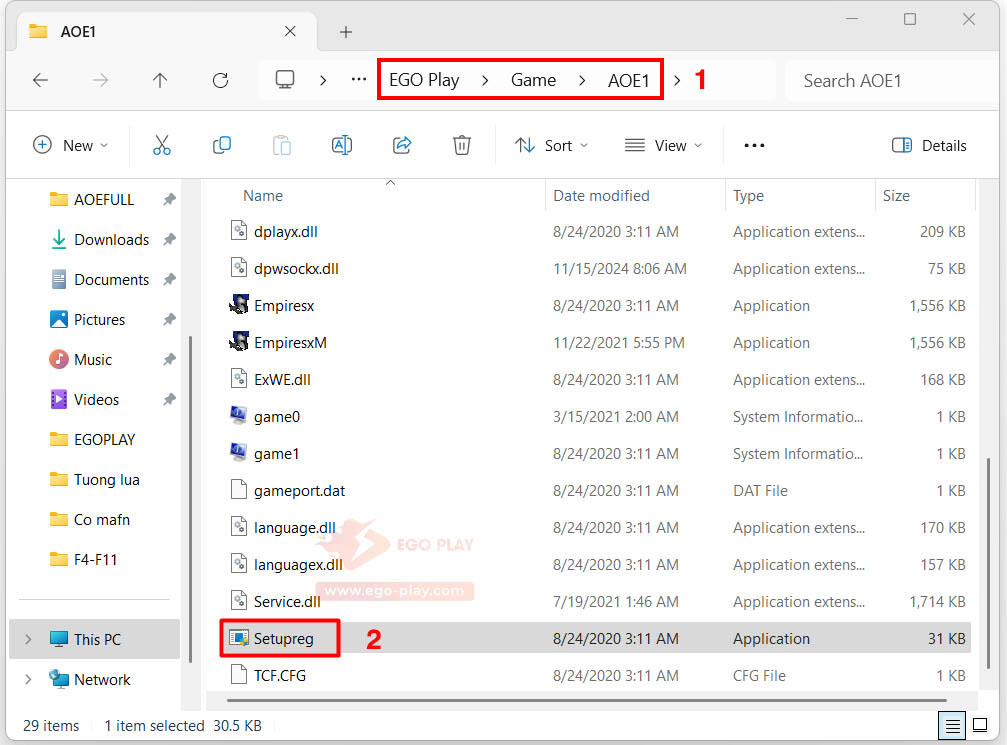
Task: Select game1 system information file
Action: click(x=276, y=454)
